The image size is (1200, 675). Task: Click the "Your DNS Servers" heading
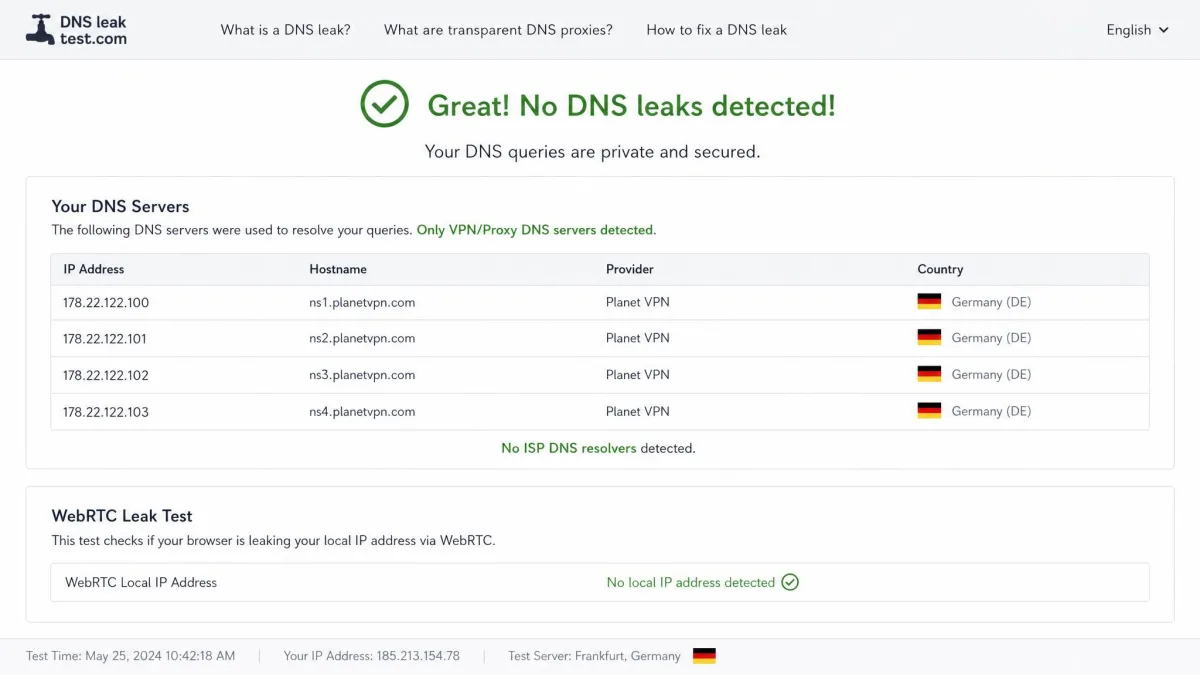tap(120, 206)
